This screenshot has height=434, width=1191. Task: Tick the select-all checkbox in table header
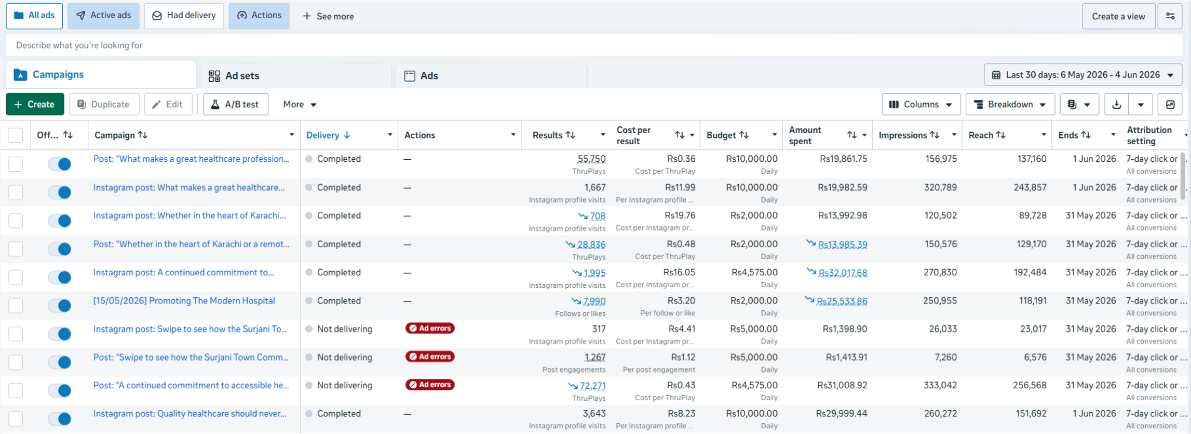15,135
